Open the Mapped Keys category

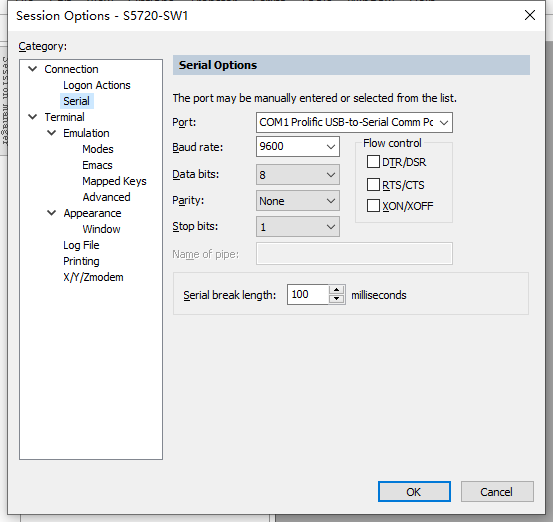pos(114,181)
